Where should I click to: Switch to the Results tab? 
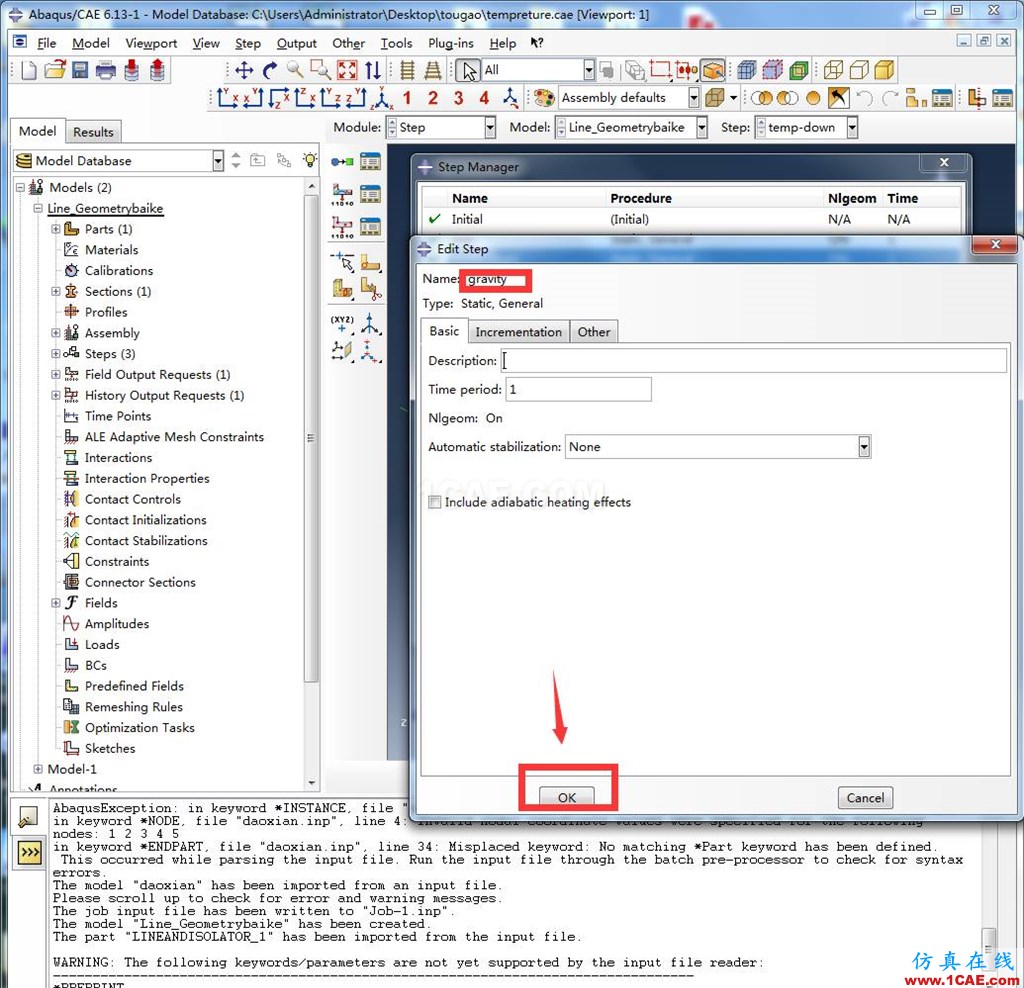[93, 132]
